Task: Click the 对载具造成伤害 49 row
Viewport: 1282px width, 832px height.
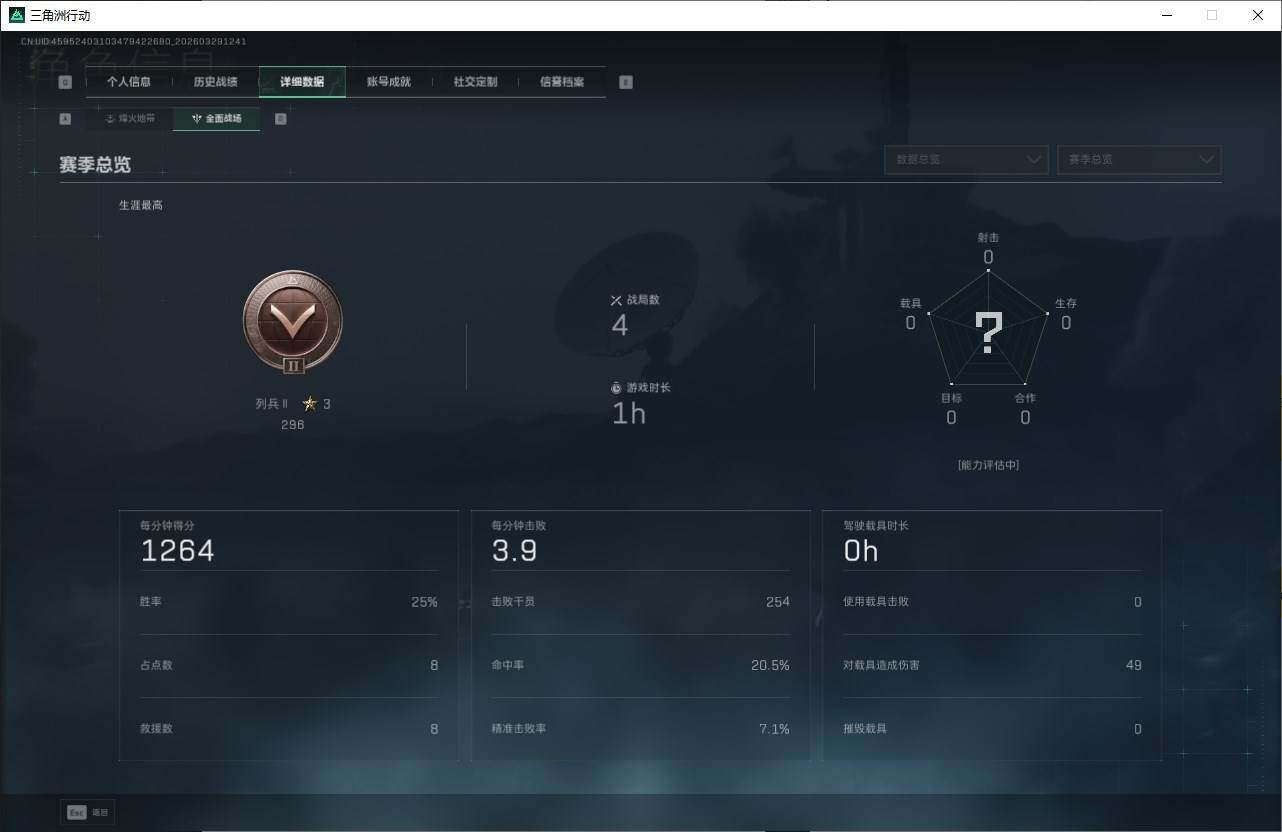Action: [x=993, y=665]
